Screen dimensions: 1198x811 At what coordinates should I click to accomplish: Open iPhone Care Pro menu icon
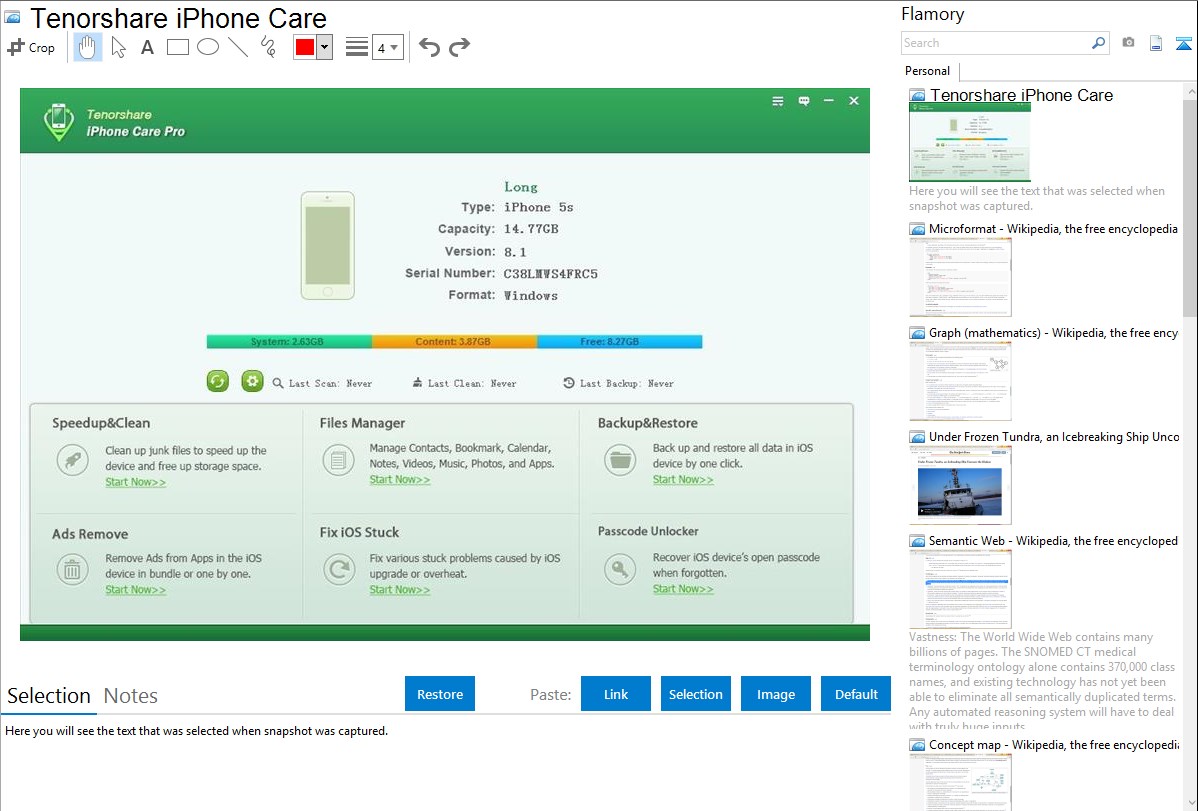point(778,101)
